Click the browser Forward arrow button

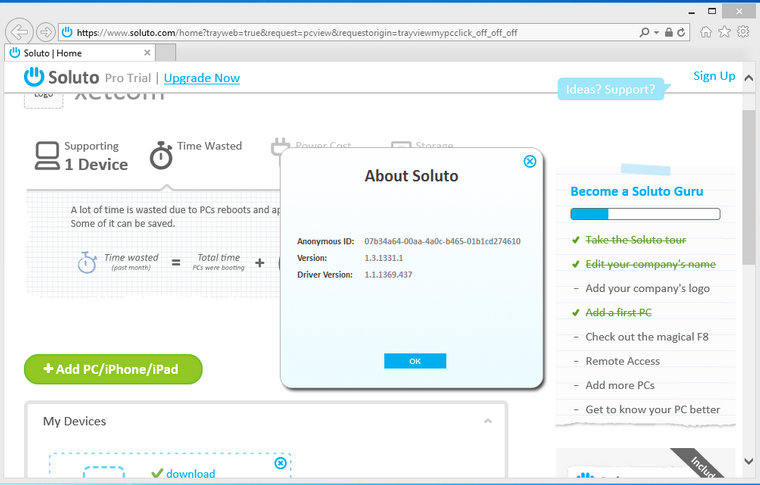[x=46, y=32]
